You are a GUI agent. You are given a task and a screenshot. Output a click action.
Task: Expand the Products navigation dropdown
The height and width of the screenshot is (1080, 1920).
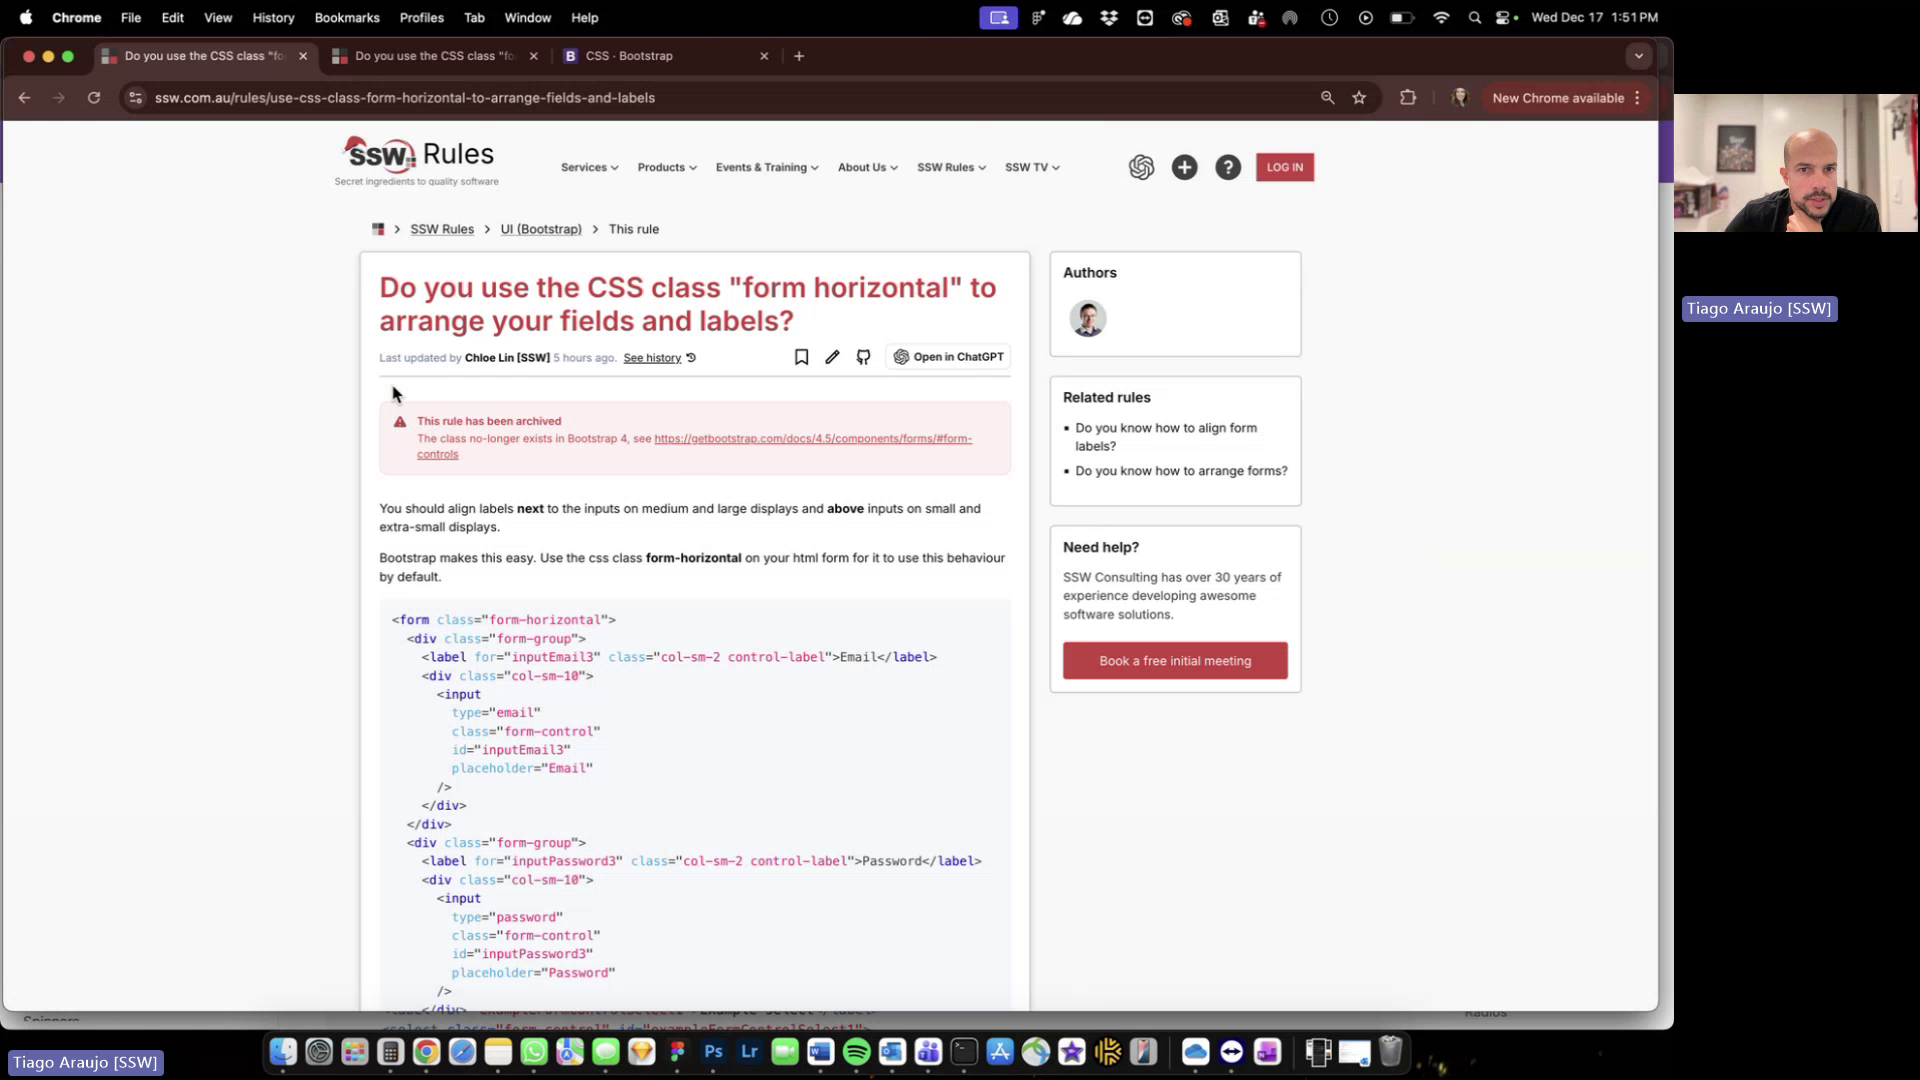666,167
